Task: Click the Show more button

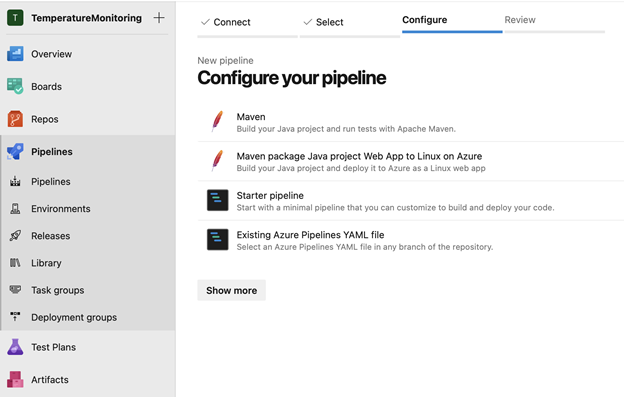Action: click(x=231, y=290)
